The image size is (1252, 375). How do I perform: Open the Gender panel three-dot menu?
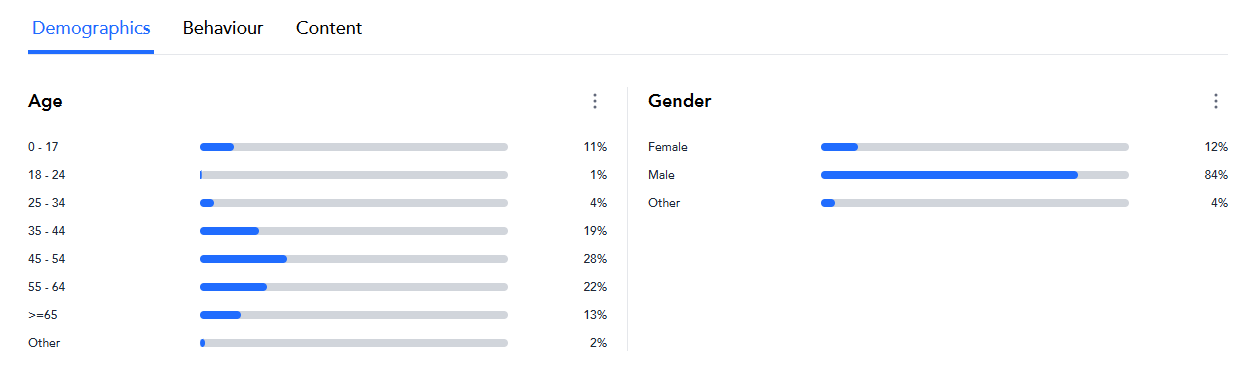(1216, 101)
